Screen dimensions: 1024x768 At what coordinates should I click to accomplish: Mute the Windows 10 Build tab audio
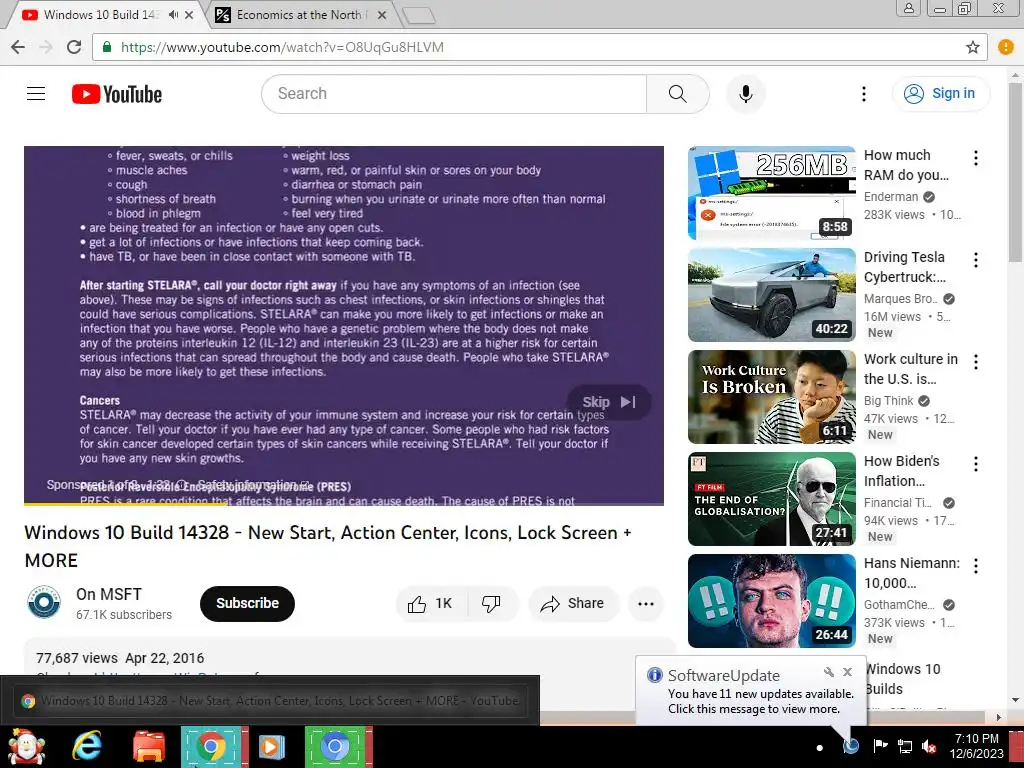pos(173,14)
